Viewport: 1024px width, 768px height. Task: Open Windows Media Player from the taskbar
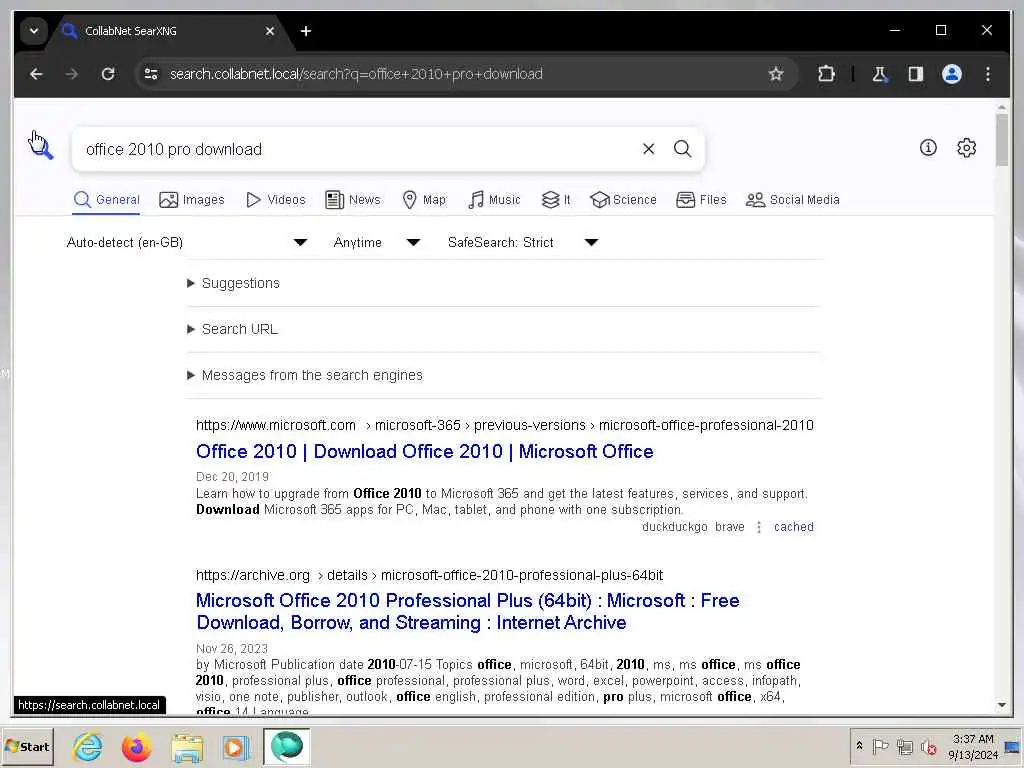tap(235, 746)
